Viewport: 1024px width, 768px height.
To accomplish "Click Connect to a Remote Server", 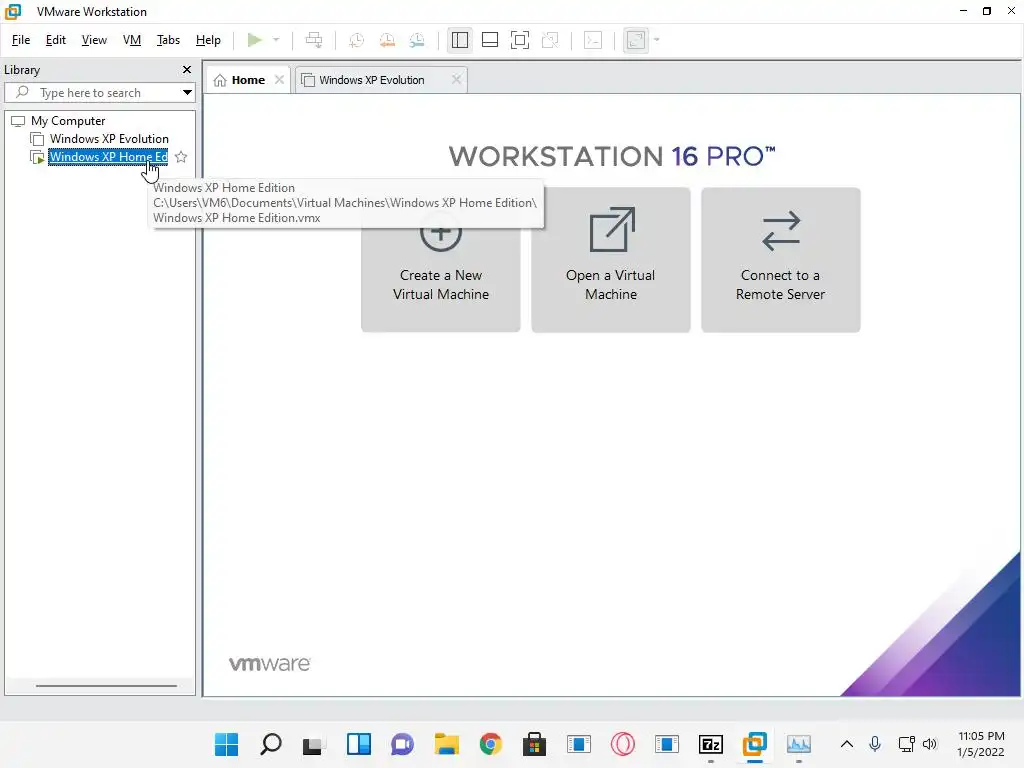I will coord(780,260).
